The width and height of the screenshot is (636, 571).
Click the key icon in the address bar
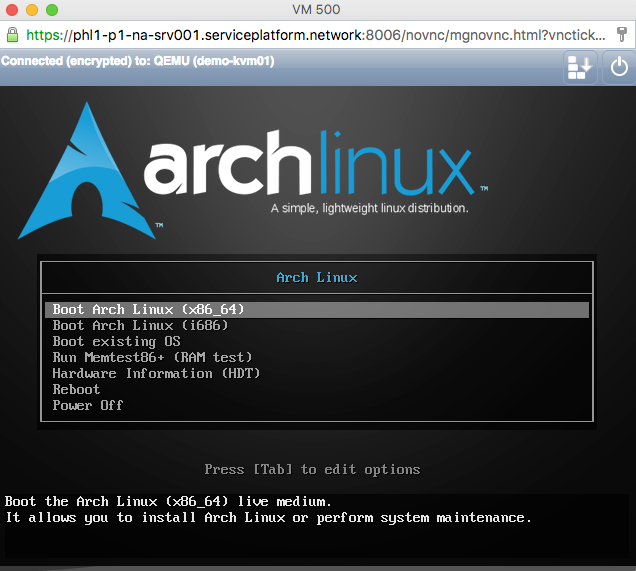621,35
